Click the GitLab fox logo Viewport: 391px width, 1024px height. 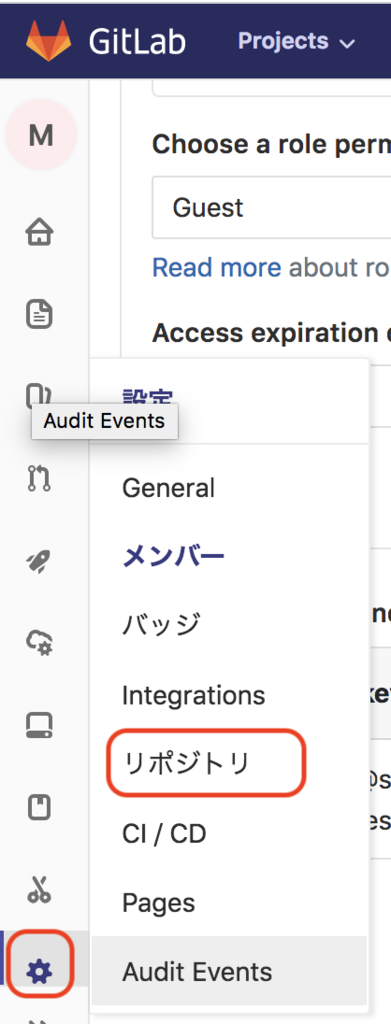(48, 40)
